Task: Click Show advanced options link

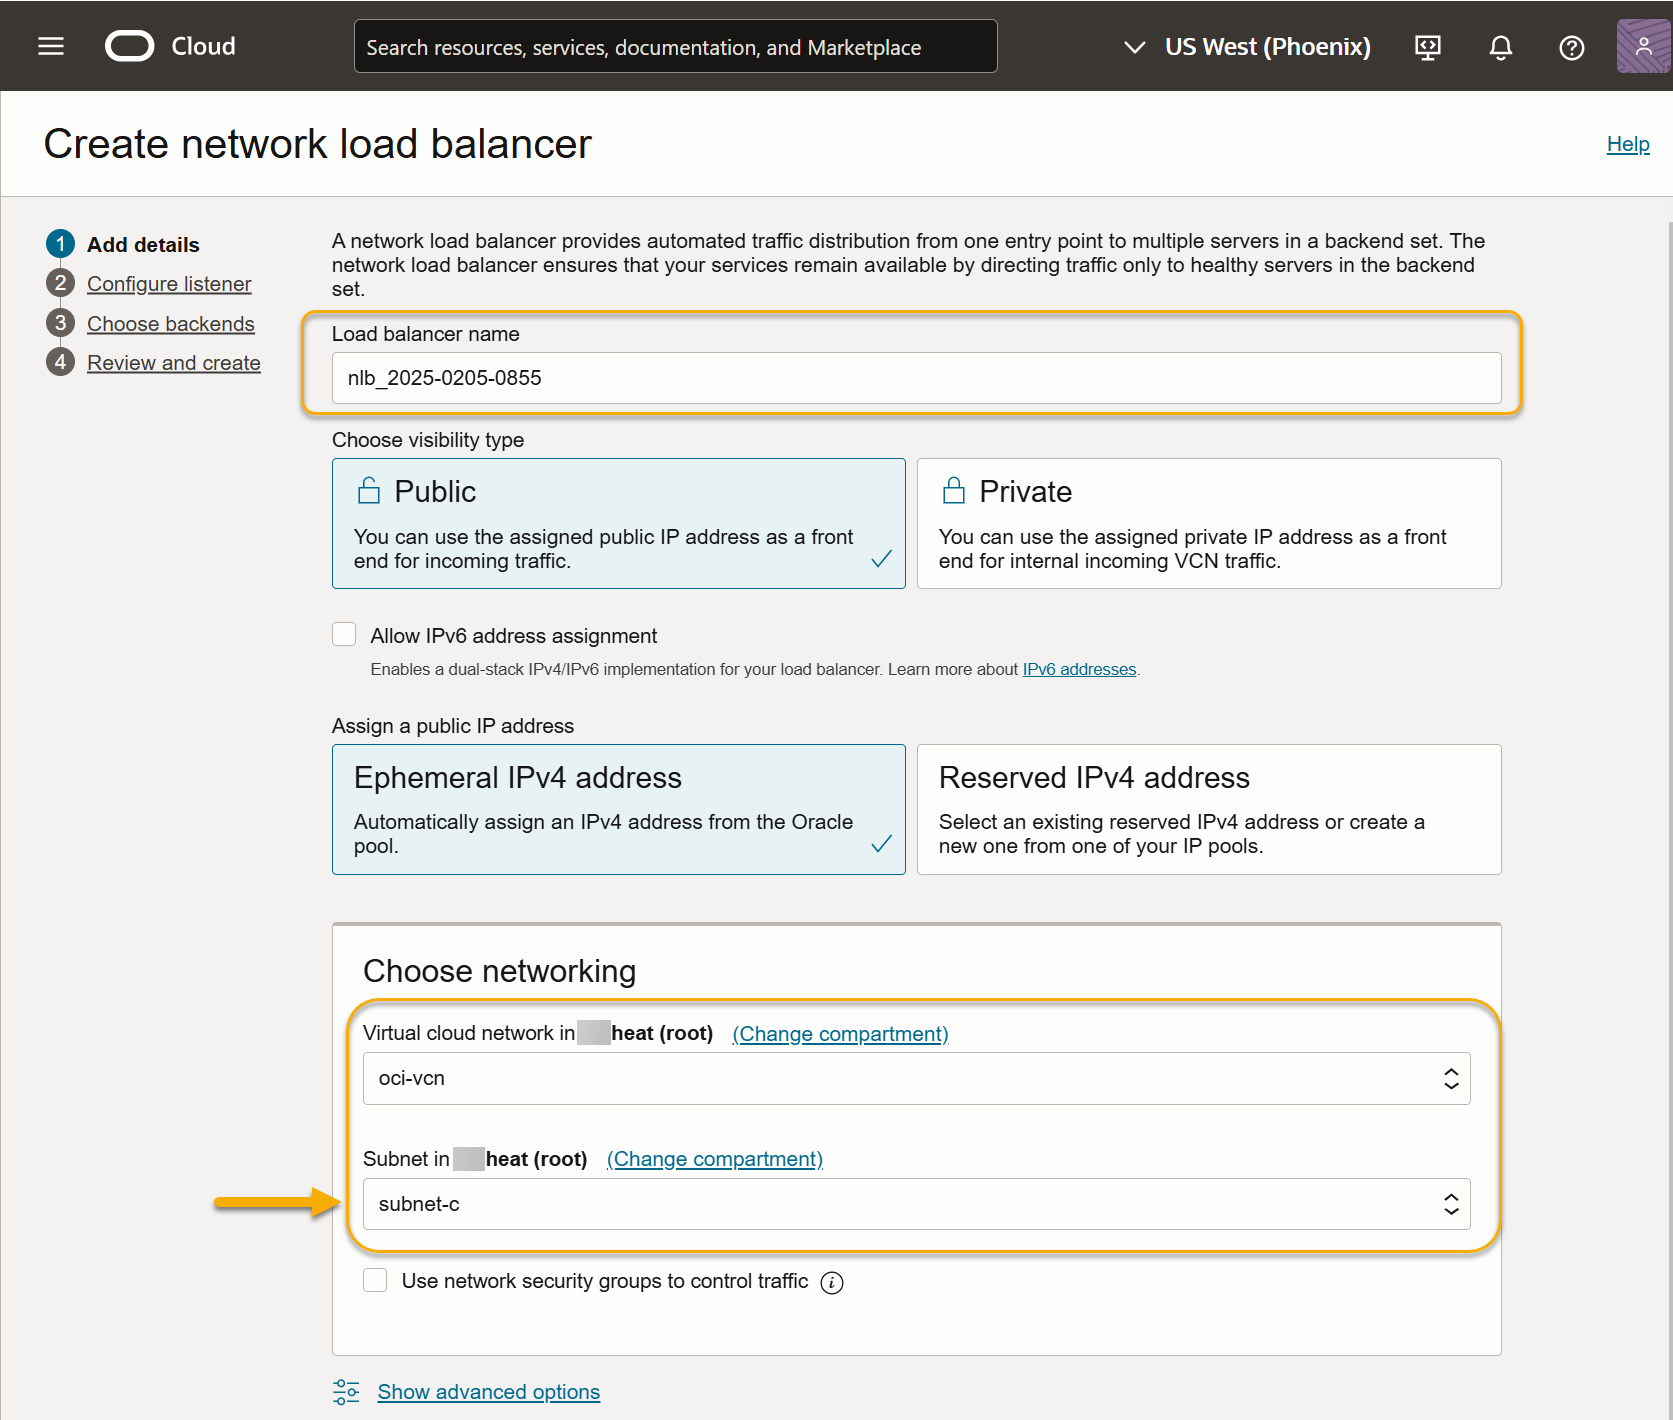Action: point(488,1392)
